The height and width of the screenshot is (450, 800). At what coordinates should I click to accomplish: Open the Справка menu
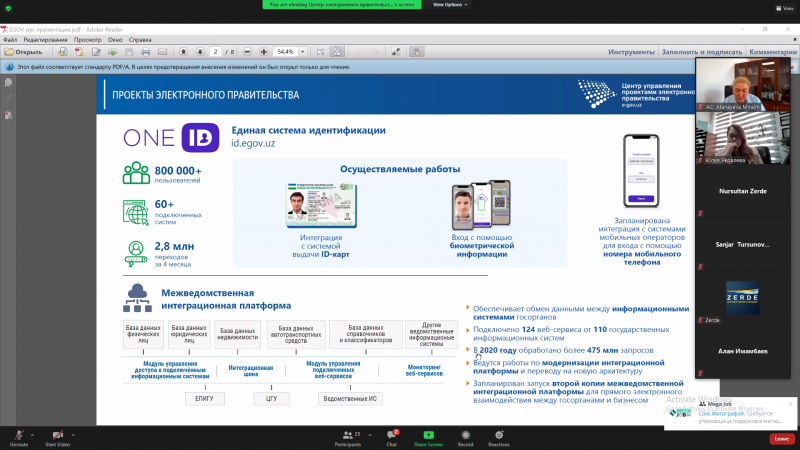tap(140, 39)
